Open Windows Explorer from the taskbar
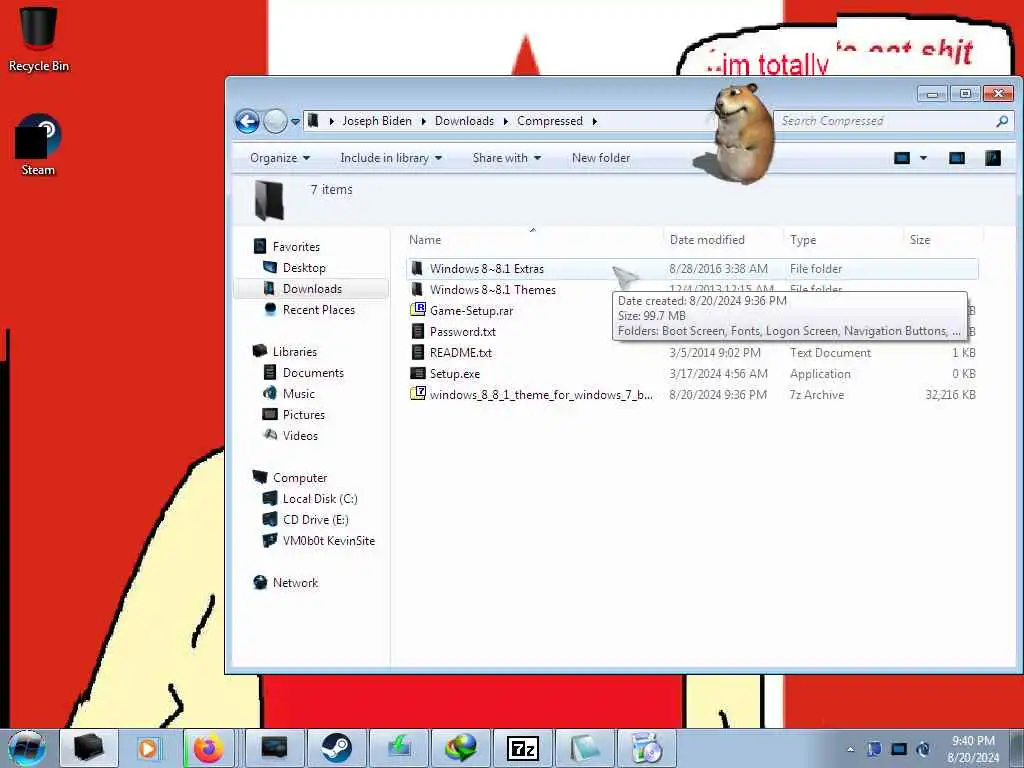Image resolution: width=1024 pixels, height=768 pixels. pos(89,748)
